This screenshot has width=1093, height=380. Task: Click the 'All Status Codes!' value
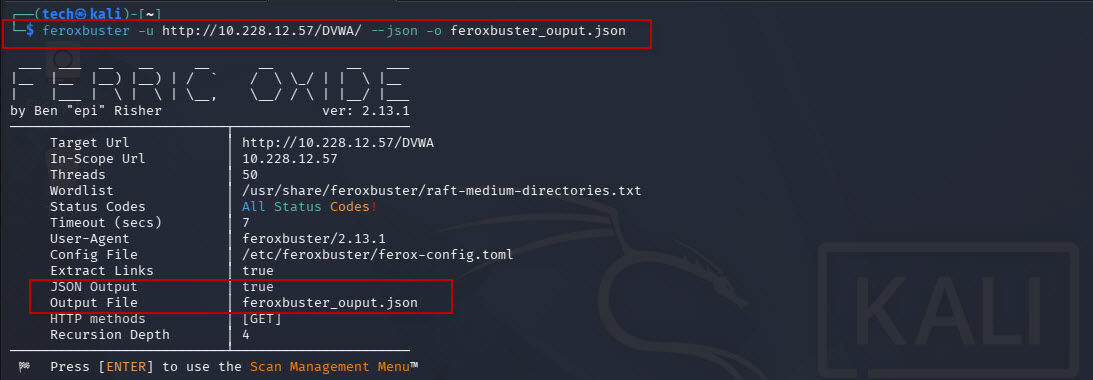309,207
